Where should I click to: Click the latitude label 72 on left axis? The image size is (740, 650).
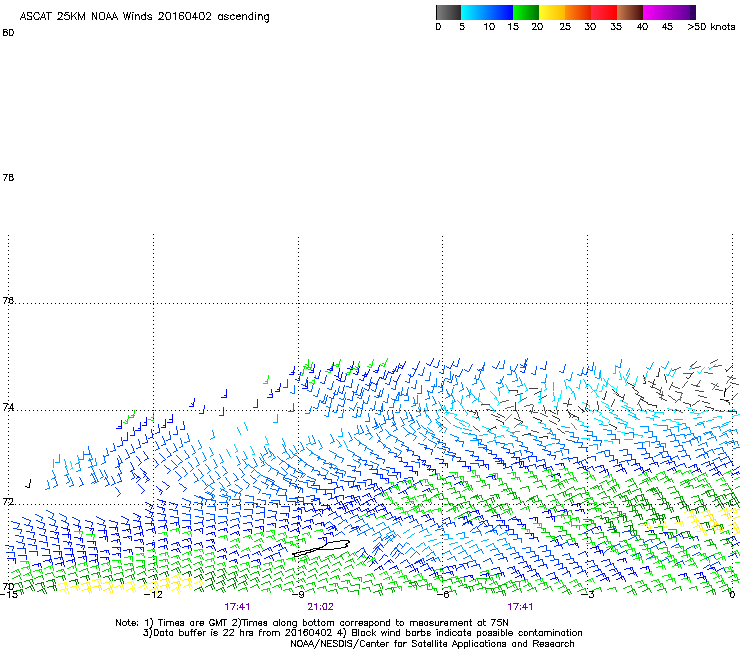click(x=8, y=502)
